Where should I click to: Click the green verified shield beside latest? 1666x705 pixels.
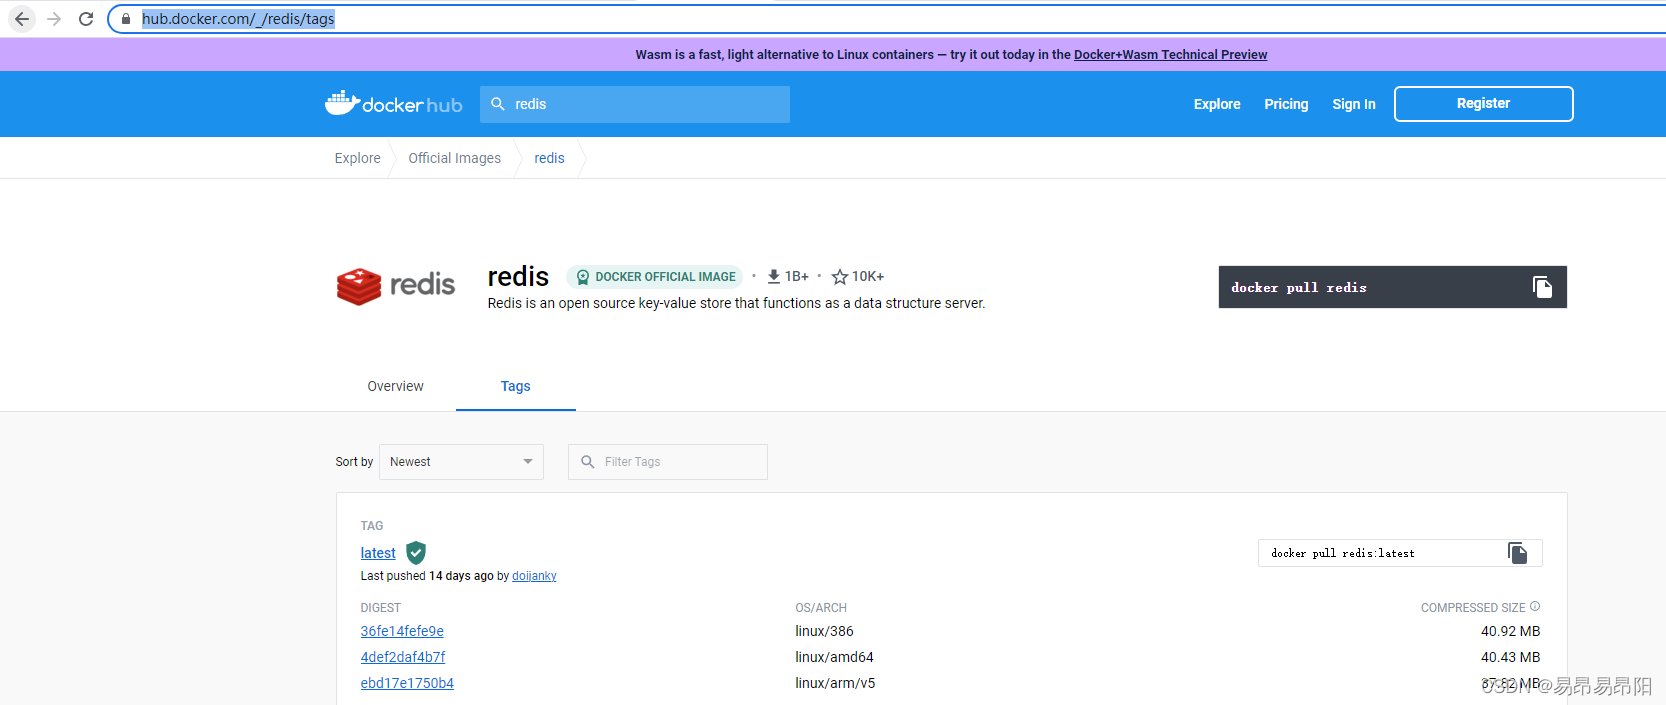click(416, 553)
